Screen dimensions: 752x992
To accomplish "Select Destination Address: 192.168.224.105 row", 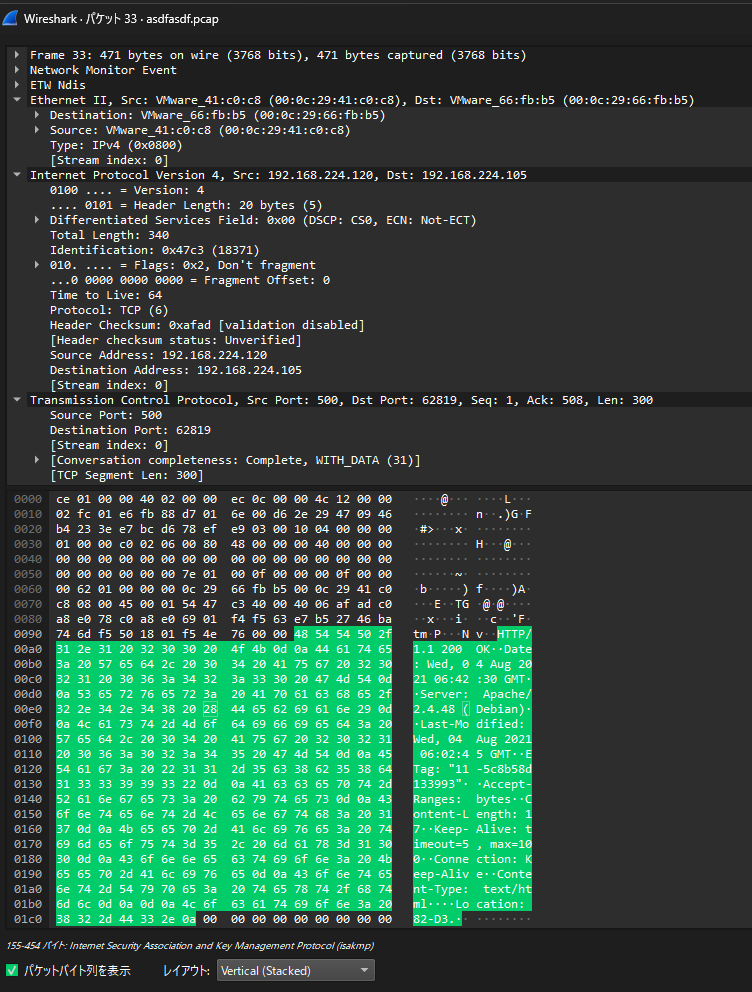I will [175, 370].
